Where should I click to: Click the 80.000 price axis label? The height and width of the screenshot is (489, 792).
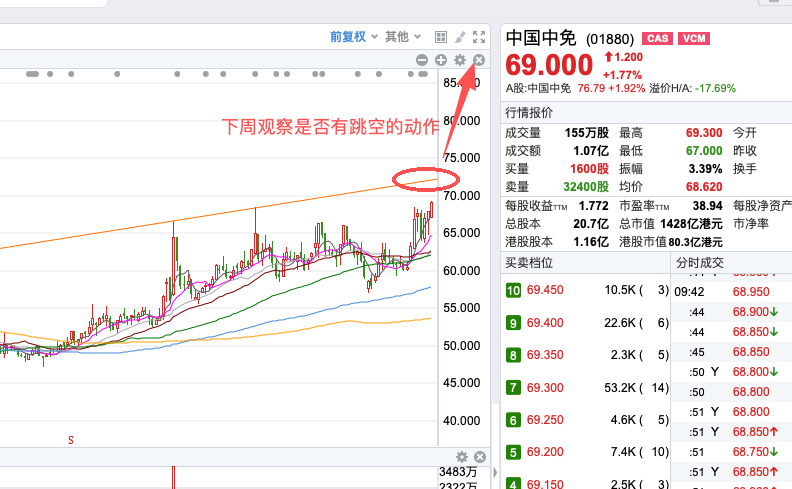(x=462, y=121)
